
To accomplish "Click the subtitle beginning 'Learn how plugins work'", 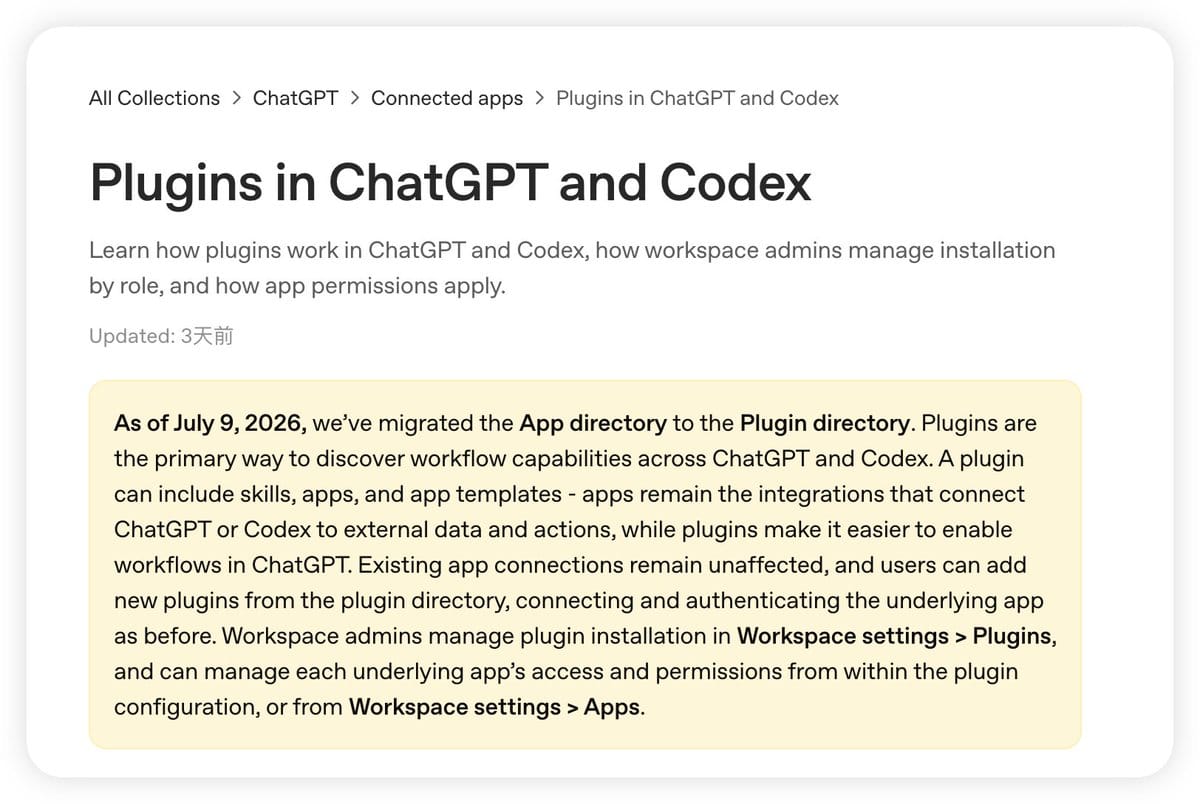I will 572,267.
